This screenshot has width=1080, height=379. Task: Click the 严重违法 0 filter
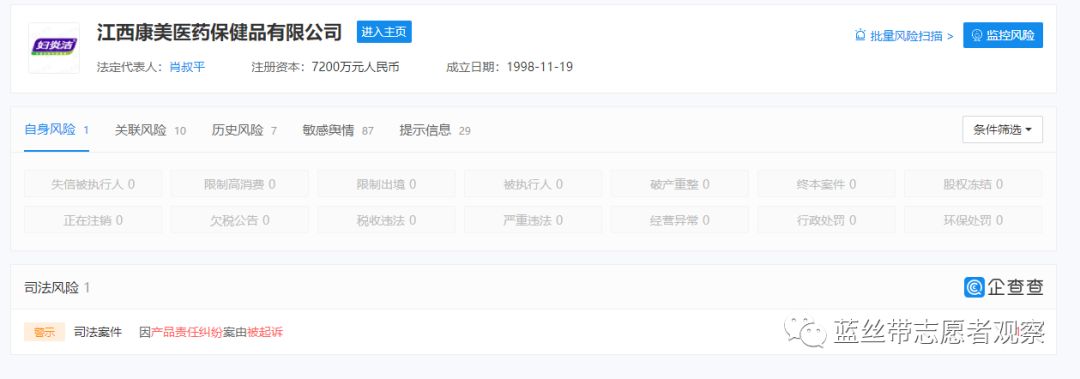point(533,220)
